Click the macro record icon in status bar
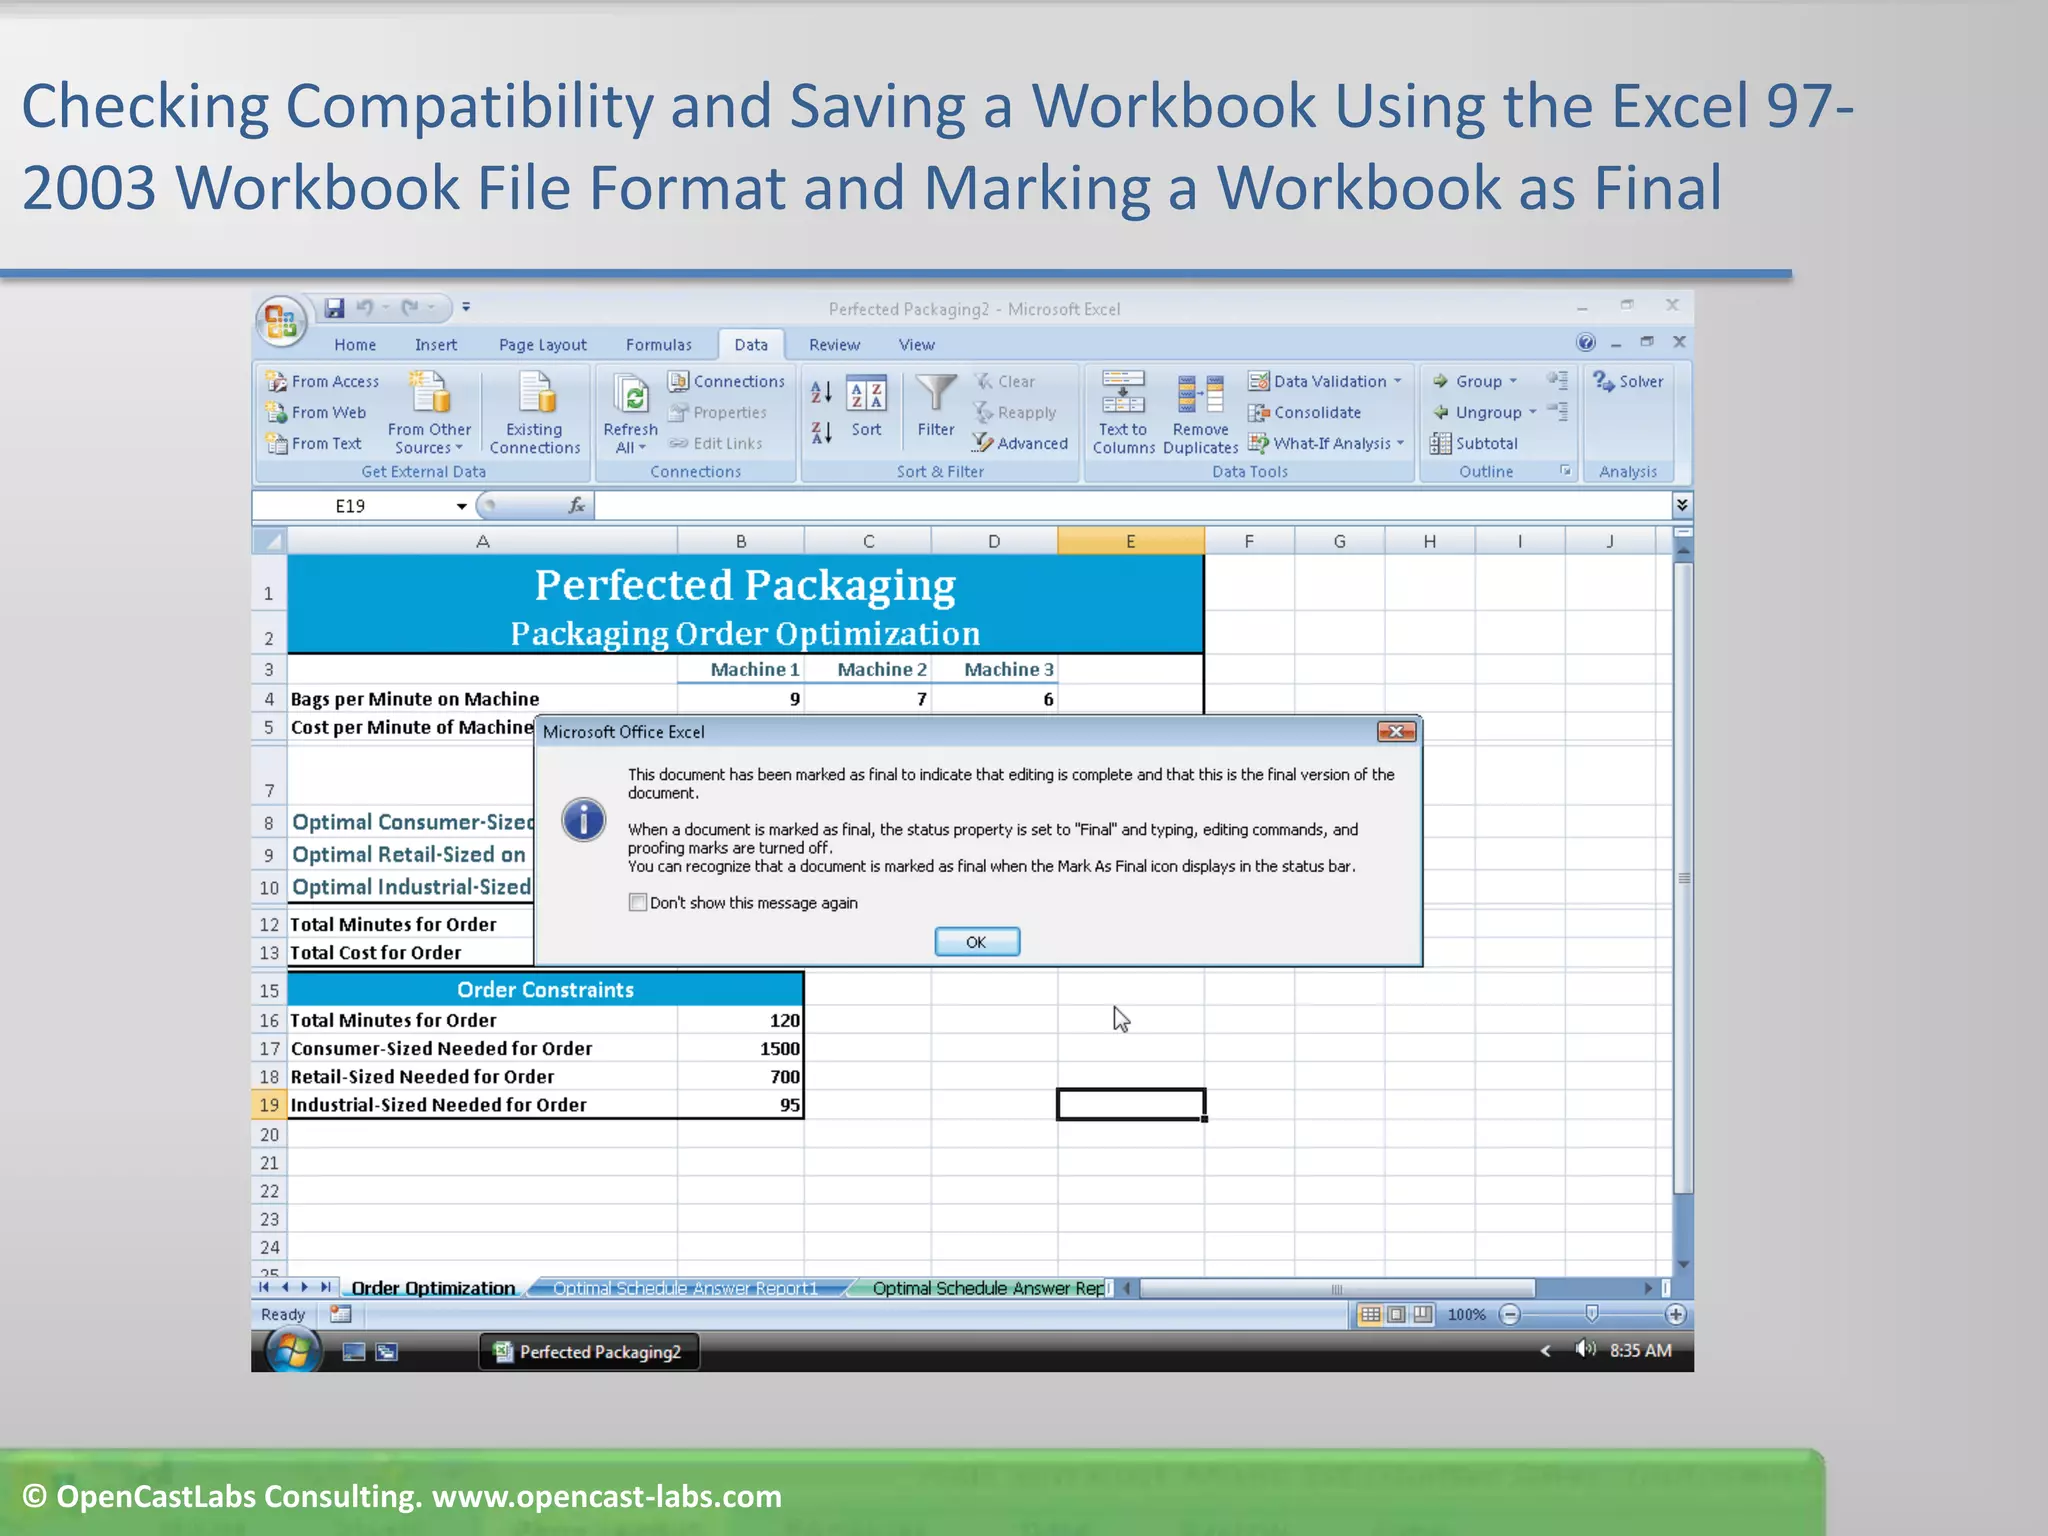The height and width of the screenshot is (1536, 2048). tap(341, 1314)
